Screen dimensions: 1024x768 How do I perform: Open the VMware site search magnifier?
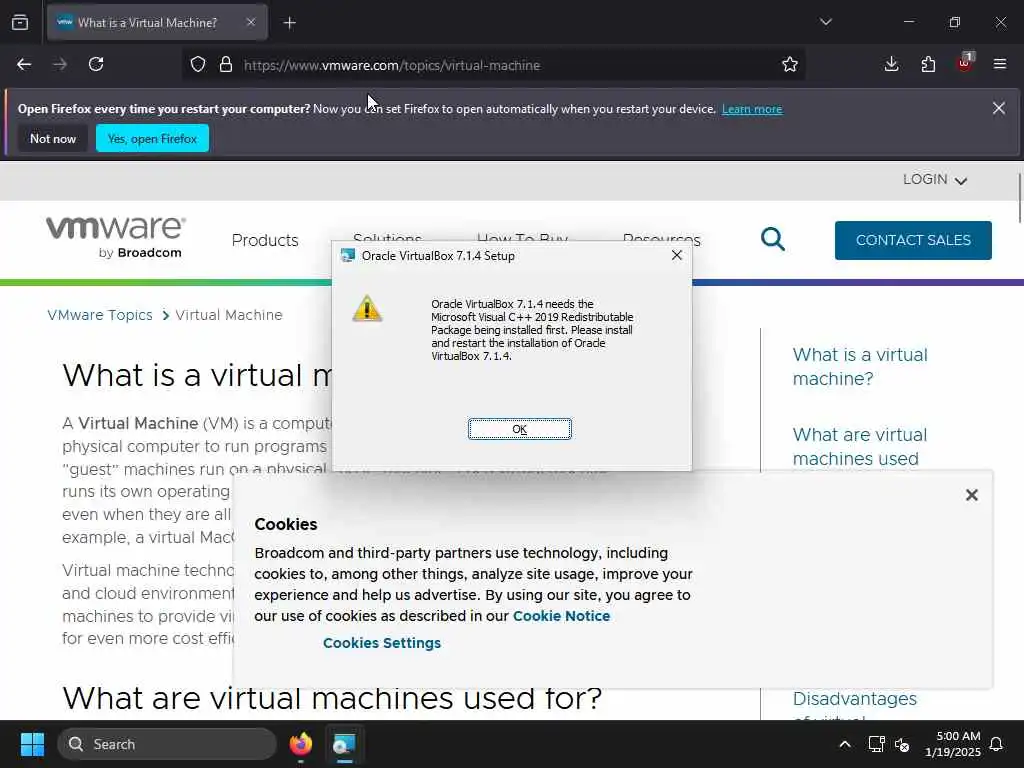point(773,239)
